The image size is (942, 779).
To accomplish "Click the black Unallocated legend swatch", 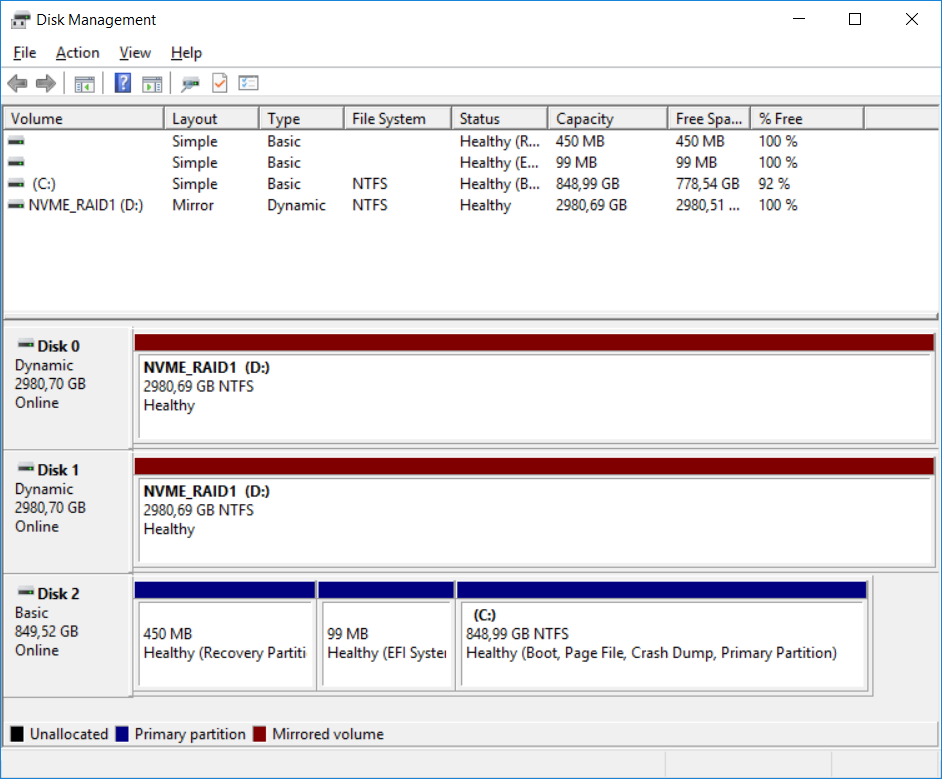I will (x=17, y=734).
